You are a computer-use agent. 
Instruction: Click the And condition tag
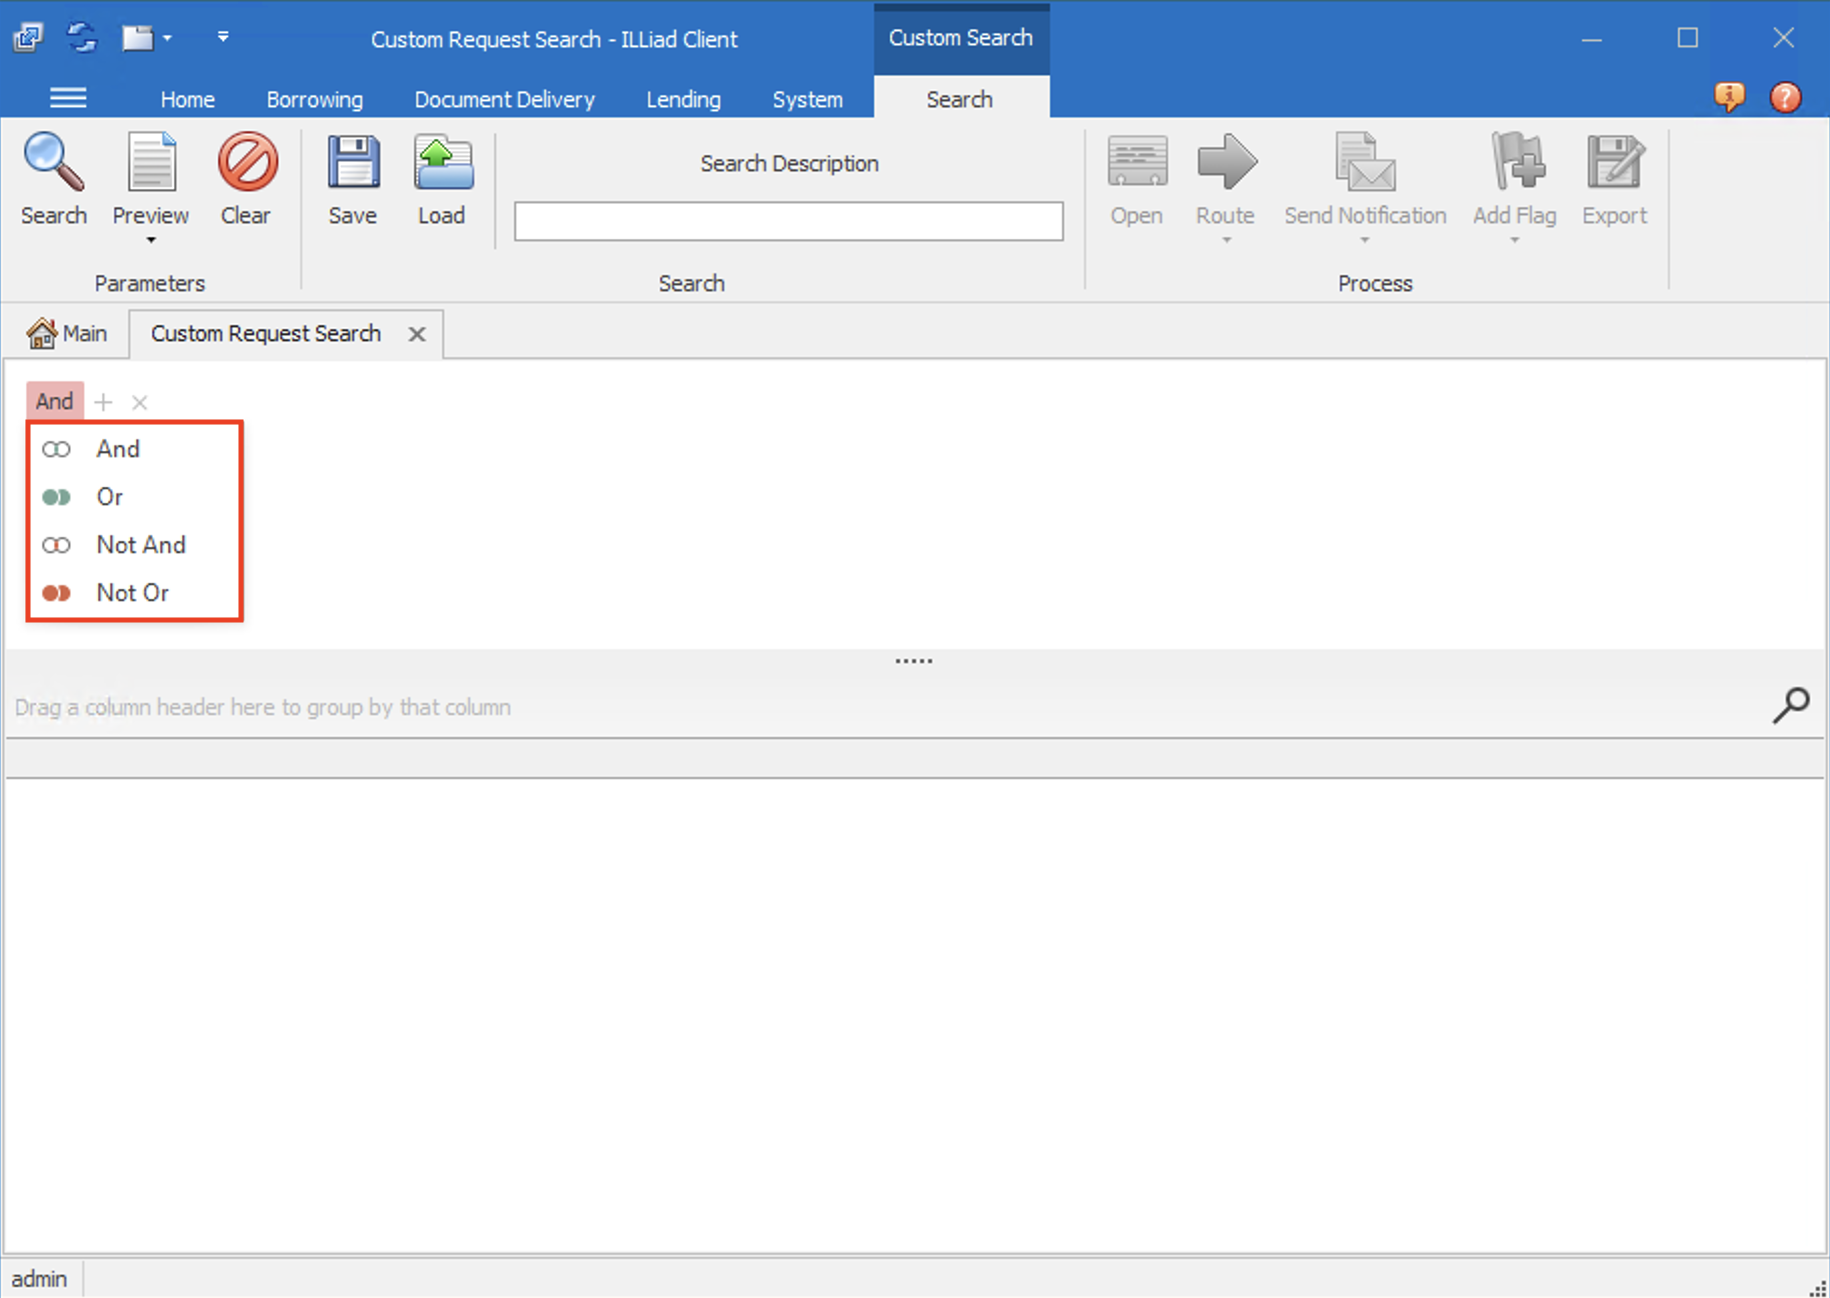[54, 400]
